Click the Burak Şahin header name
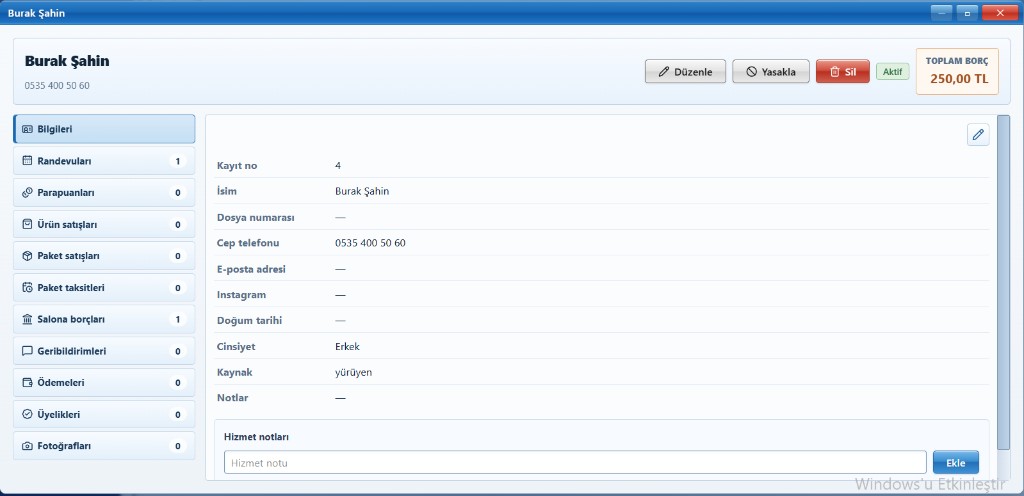 pyautogui.click(x=67, y=61)
